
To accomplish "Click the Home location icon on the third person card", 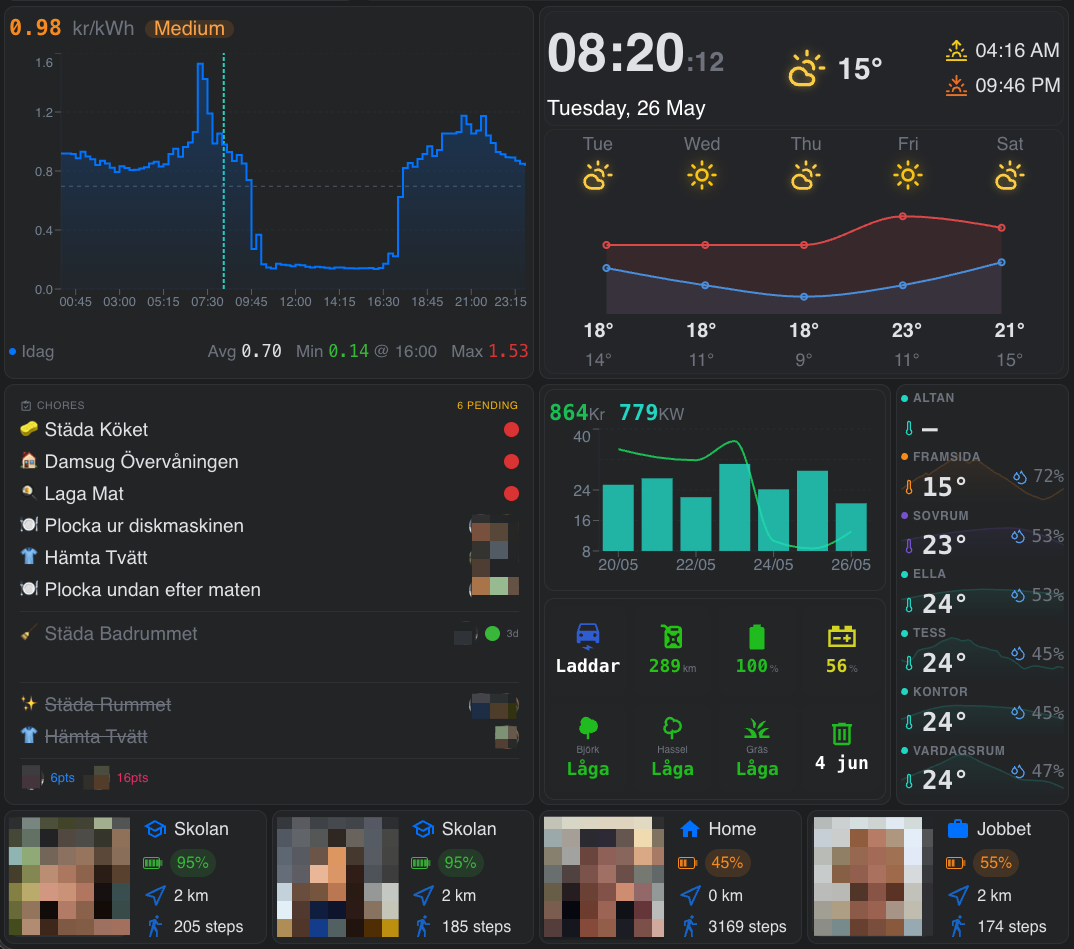I will (690, 829).
